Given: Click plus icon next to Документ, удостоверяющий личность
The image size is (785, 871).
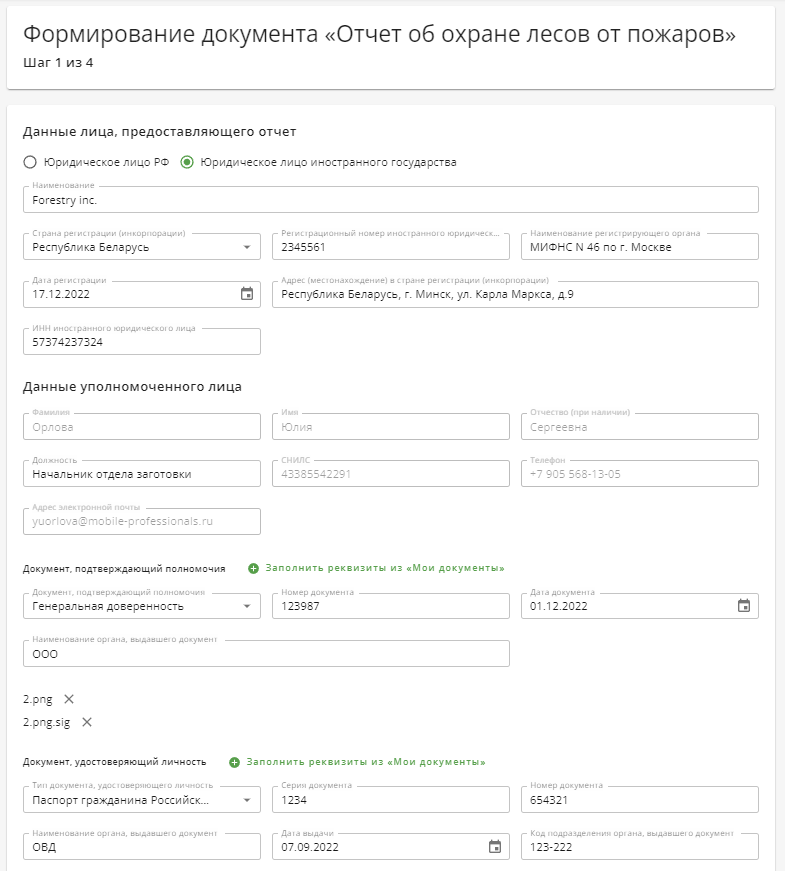Looking at the screenshot, I should coord(234,762).
